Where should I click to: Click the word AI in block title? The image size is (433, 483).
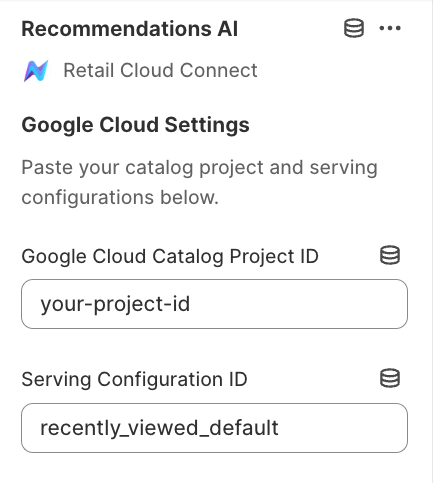(x=228, y=29)
